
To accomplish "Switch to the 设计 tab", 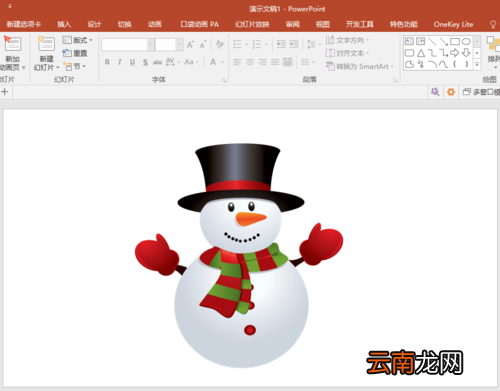I will click(94, 24).
